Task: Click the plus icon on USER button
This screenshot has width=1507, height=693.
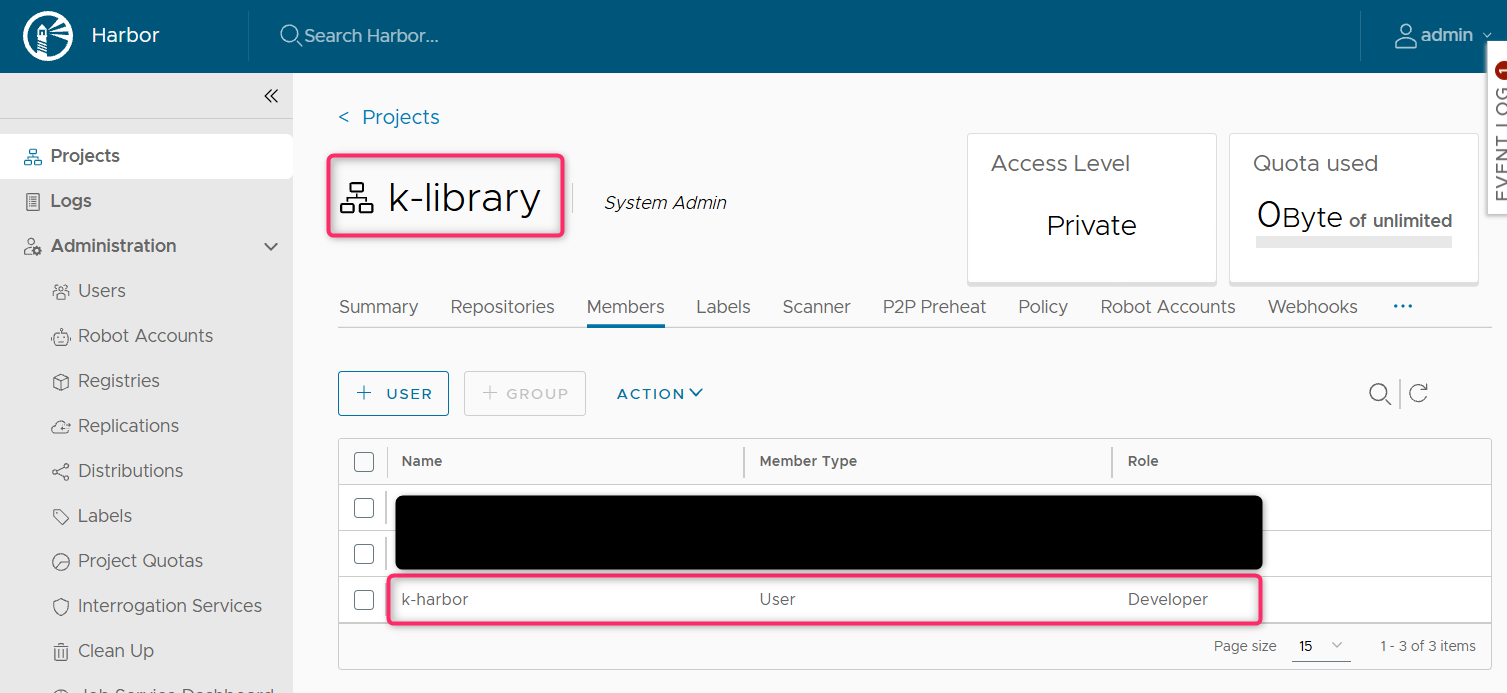Action: (365, 393)
